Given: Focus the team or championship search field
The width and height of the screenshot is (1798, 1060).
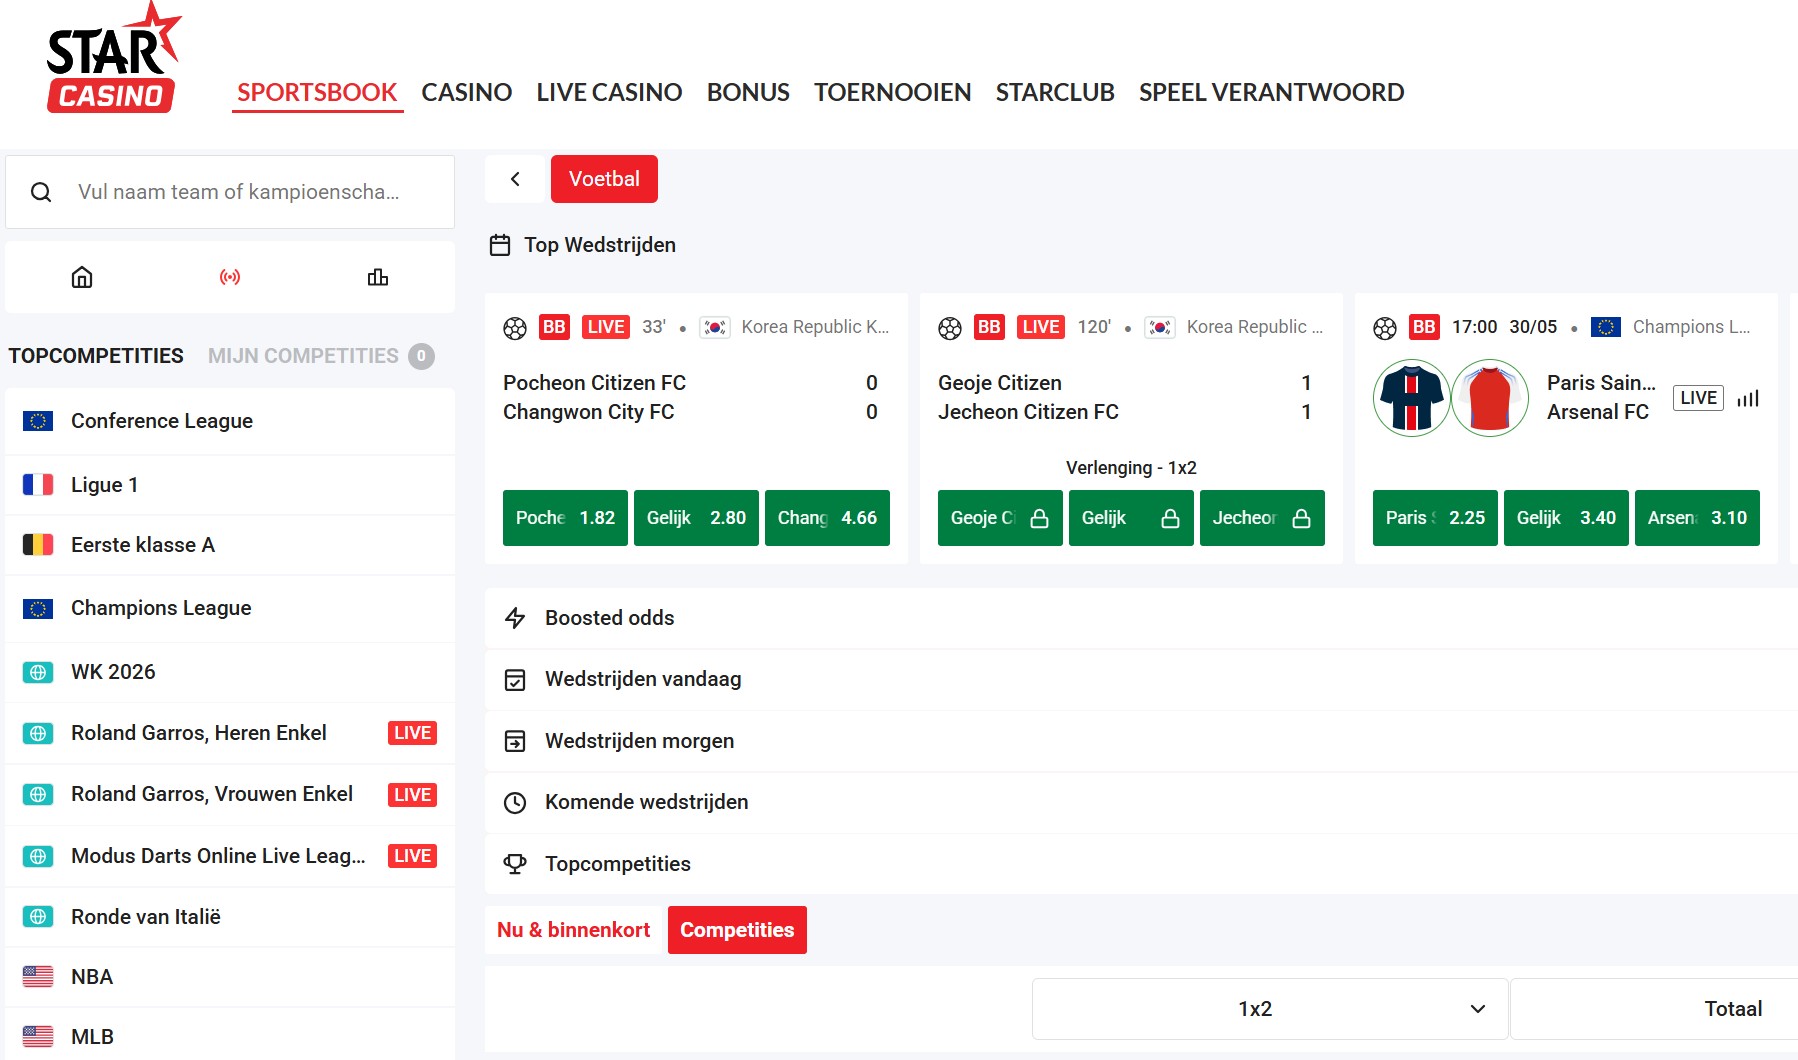Looking at the screenshot, I should point(230,192).
